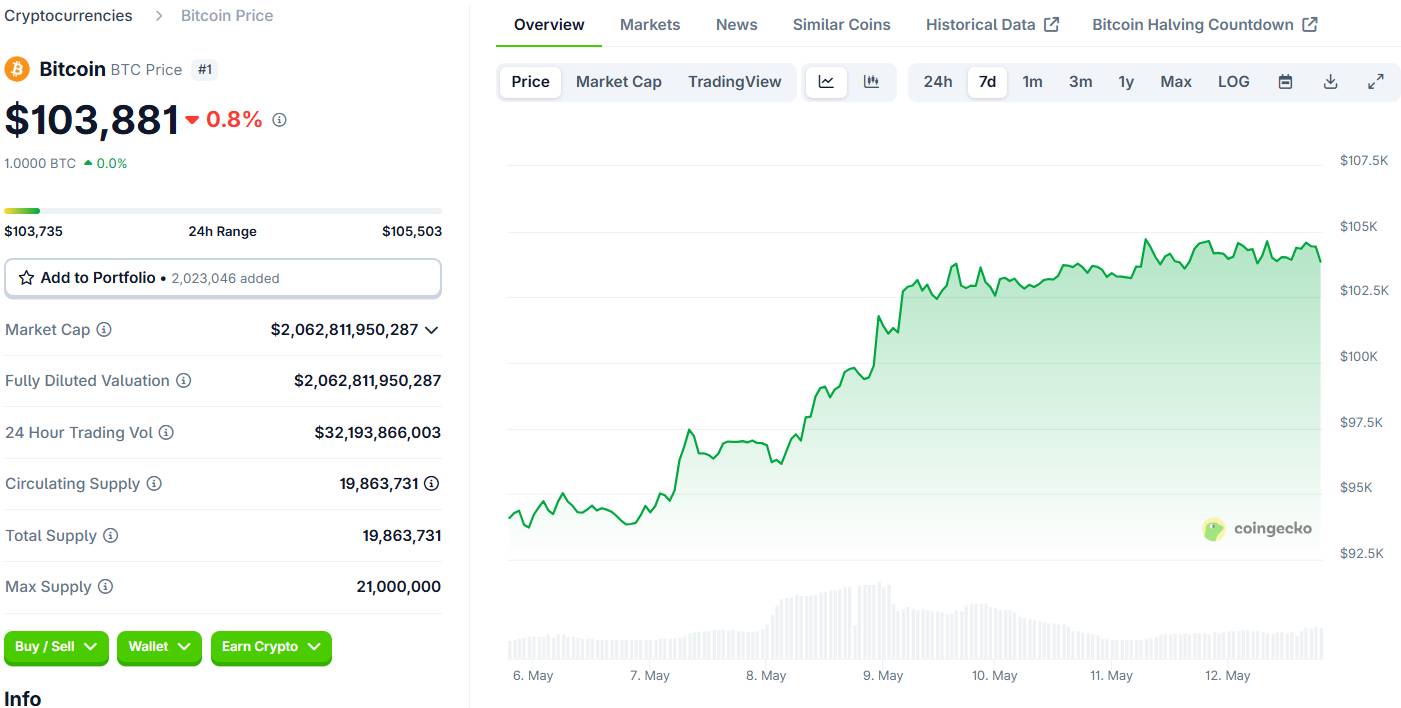Expand the Market Cap value chevron
The width and height of the screenshot is (1401, 708).
pyautogui.click(x=431, y=330)
